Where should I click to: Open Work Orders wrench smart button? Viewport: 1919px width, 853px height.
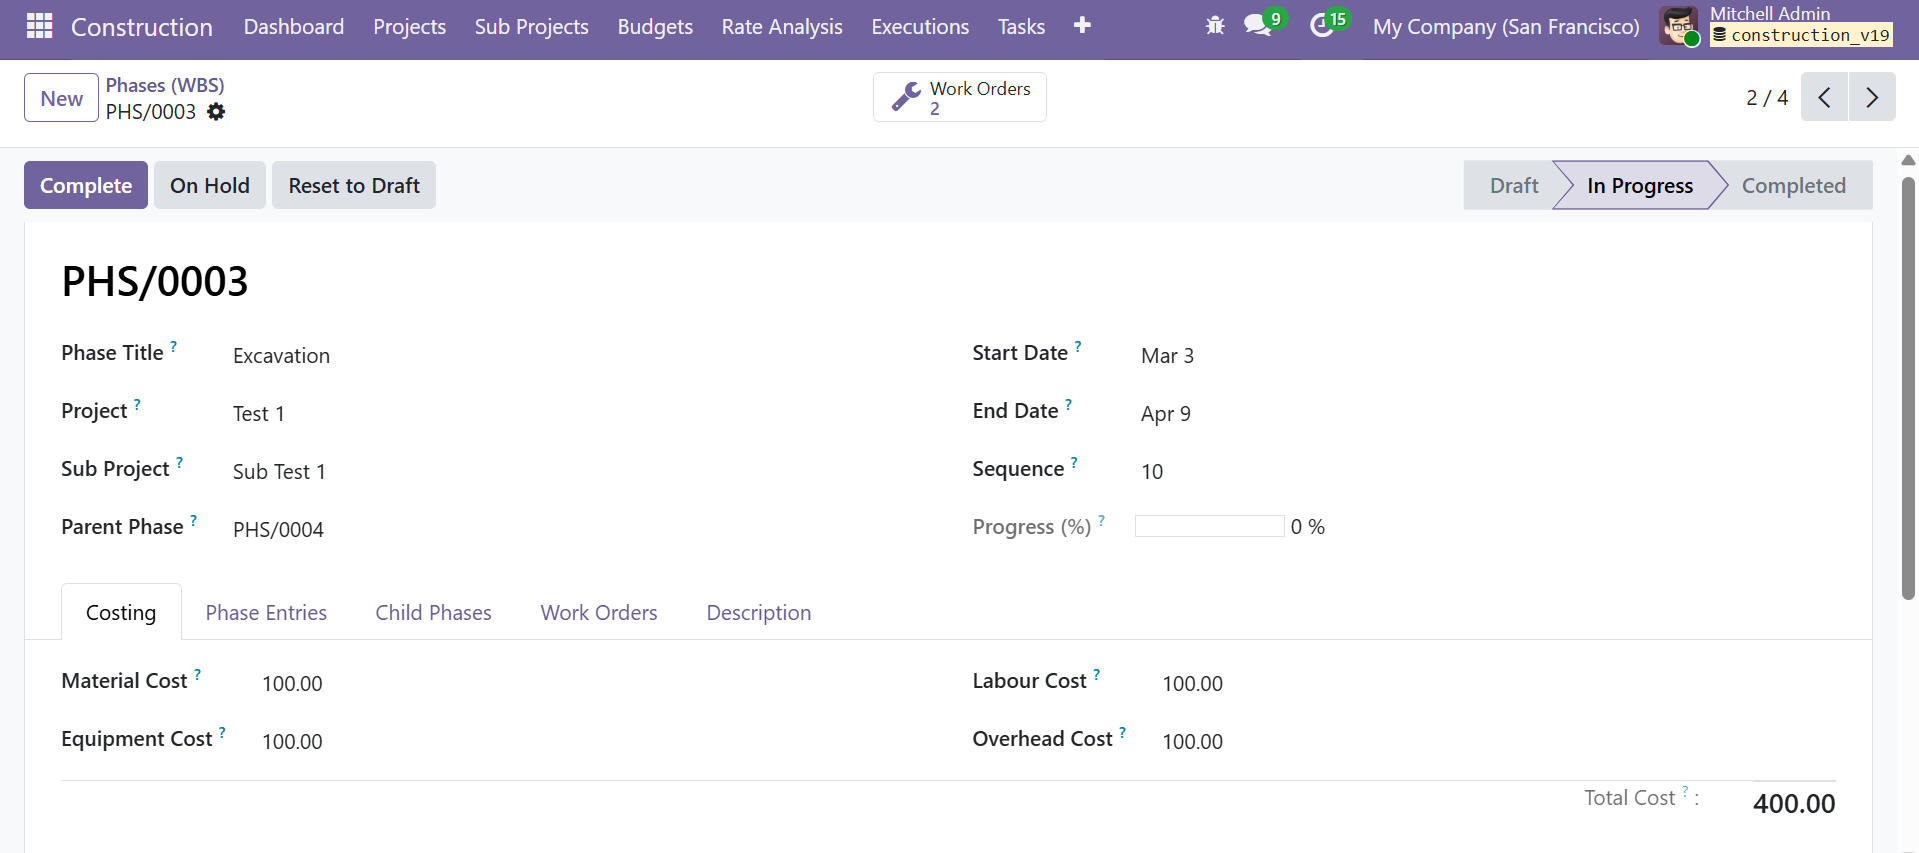point(959,97)
